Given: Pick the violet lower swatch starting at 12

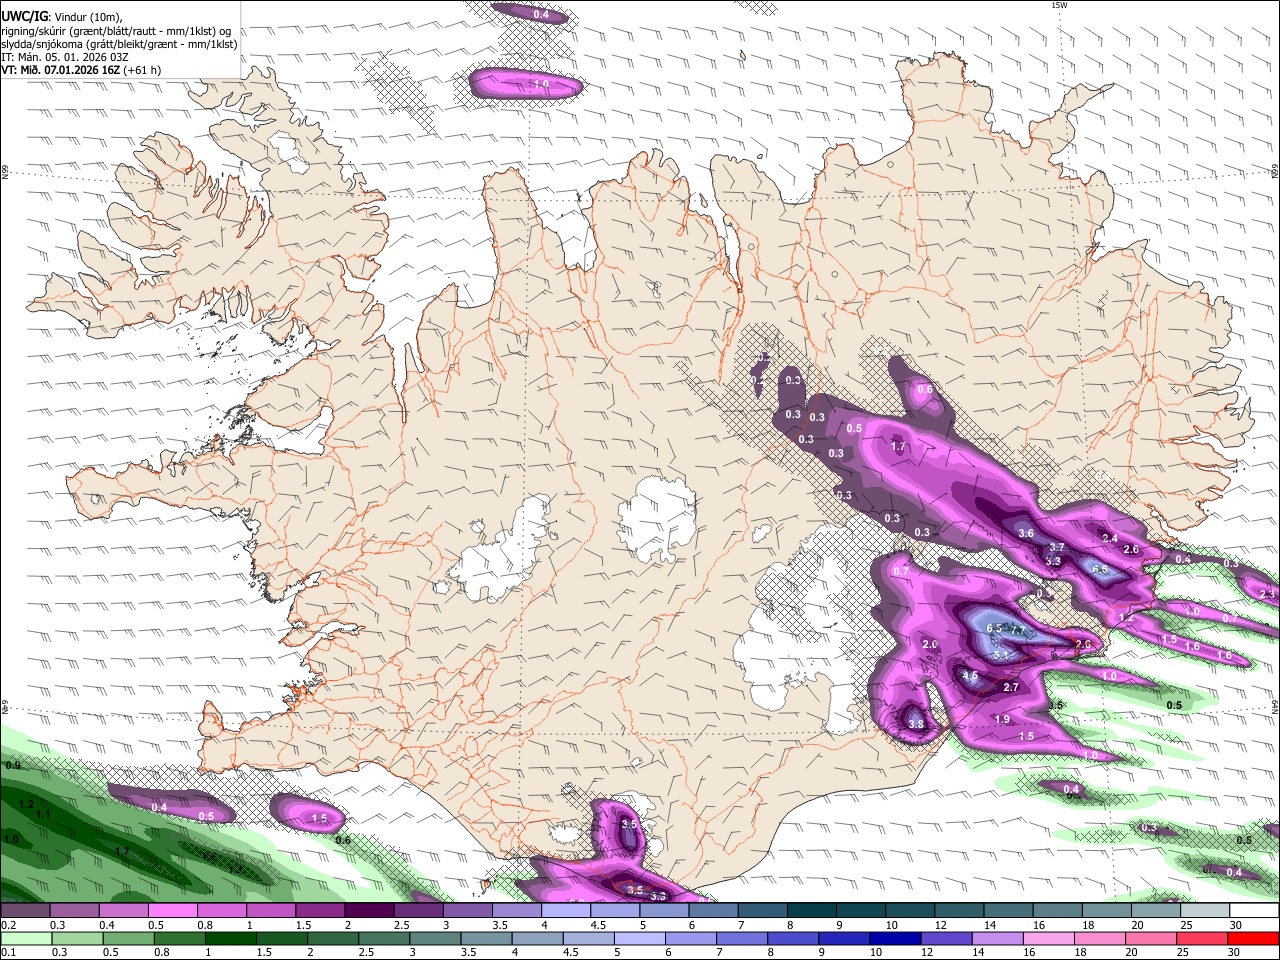Looking at the screenshot, I should [x=945, y=938].
